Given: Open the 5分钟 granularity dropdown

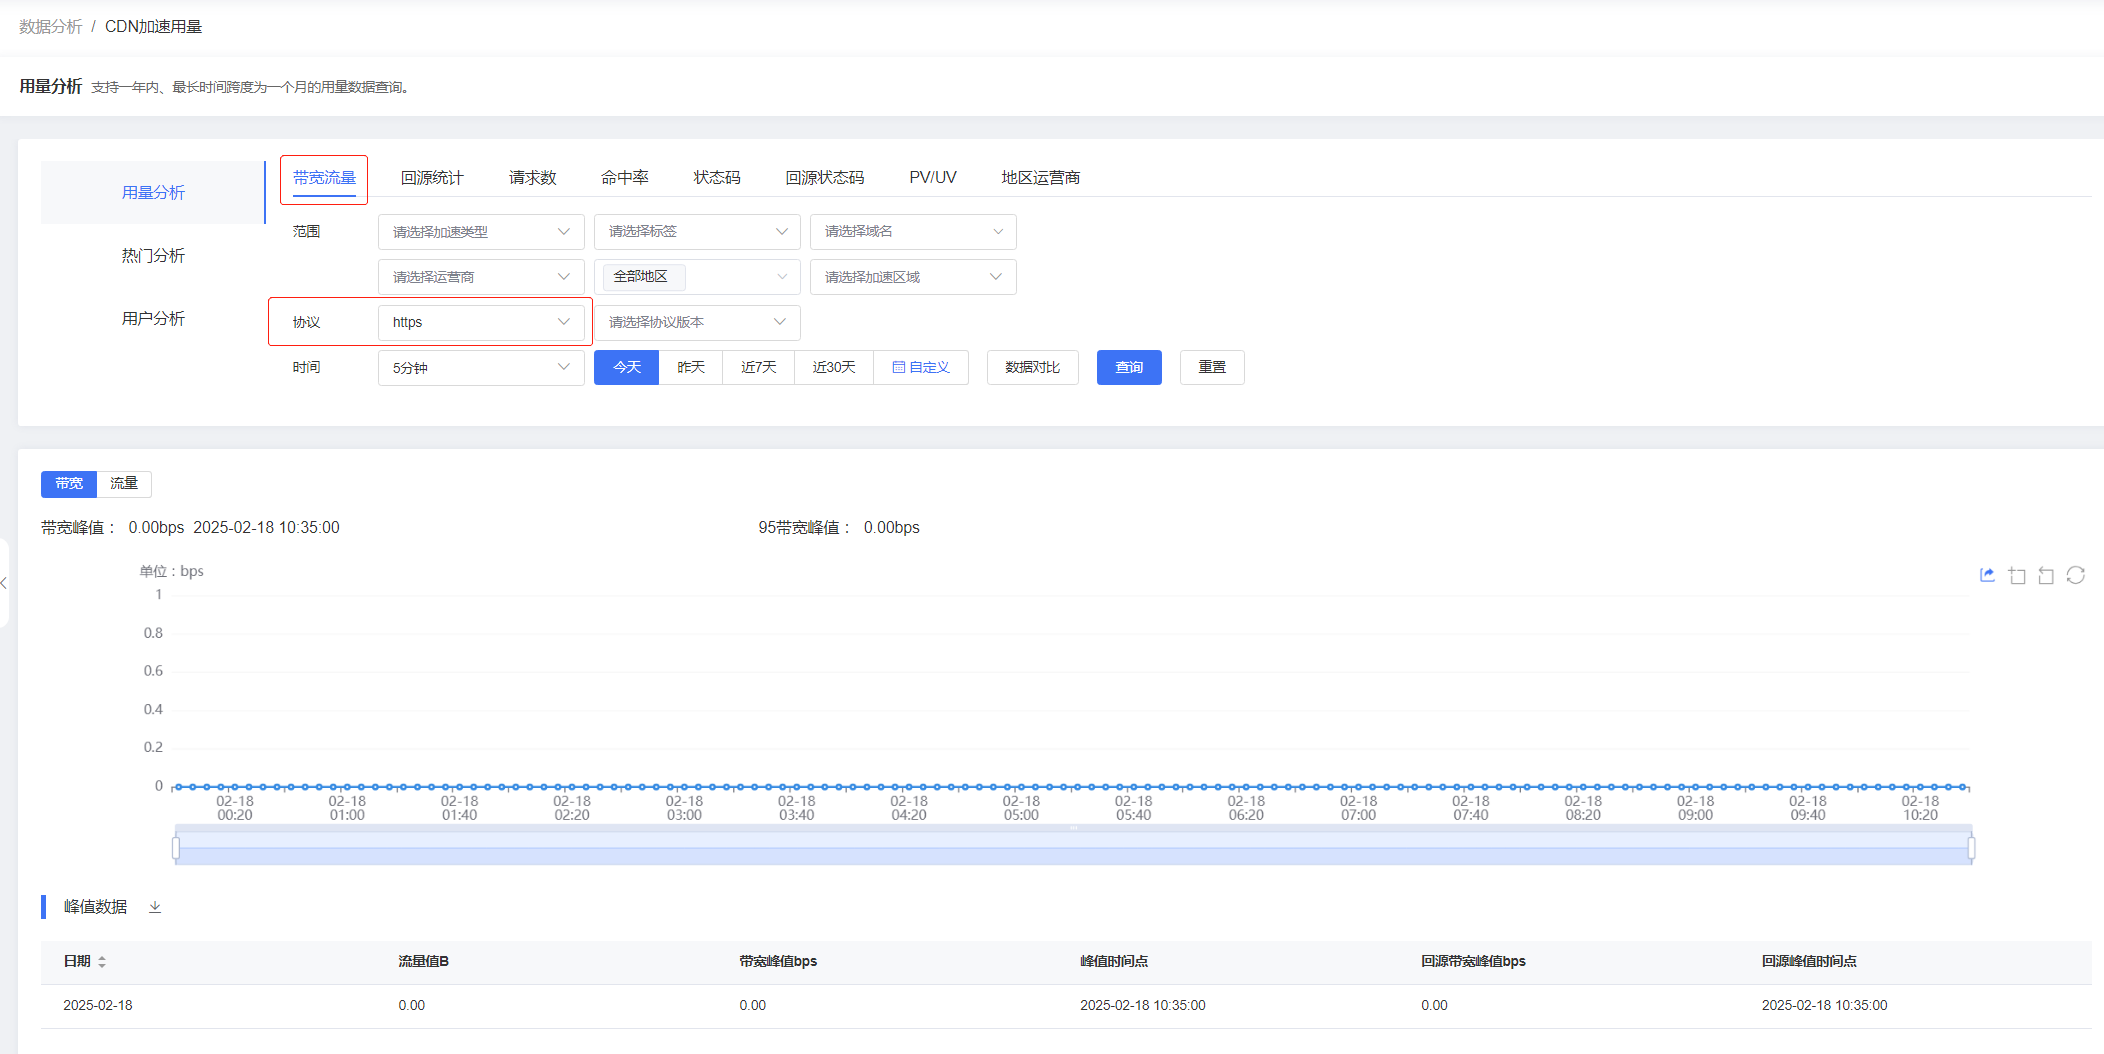Looking at the screenshot, I should (x=481, y=368).
